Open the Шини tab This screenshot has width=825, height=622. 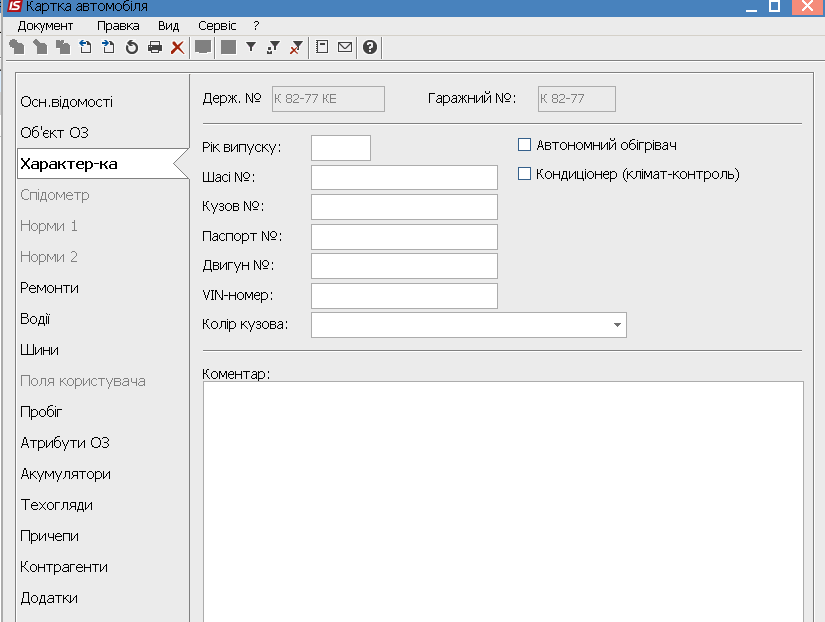[103, 350]
